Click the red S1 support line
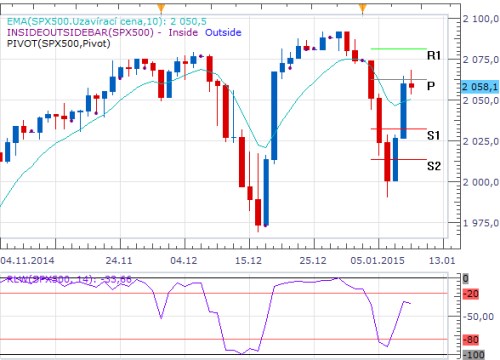This screenshot has width=500, height=360. [x=399, y=129]
